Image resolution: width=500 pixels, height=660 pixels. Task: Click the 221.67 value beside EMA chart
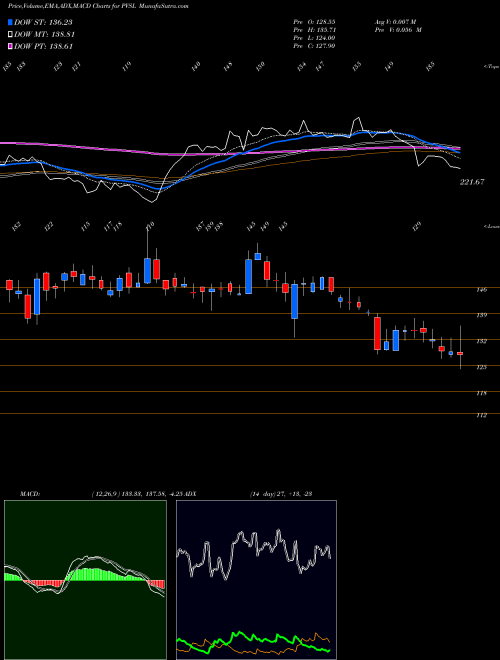click(x=472, y=182)
